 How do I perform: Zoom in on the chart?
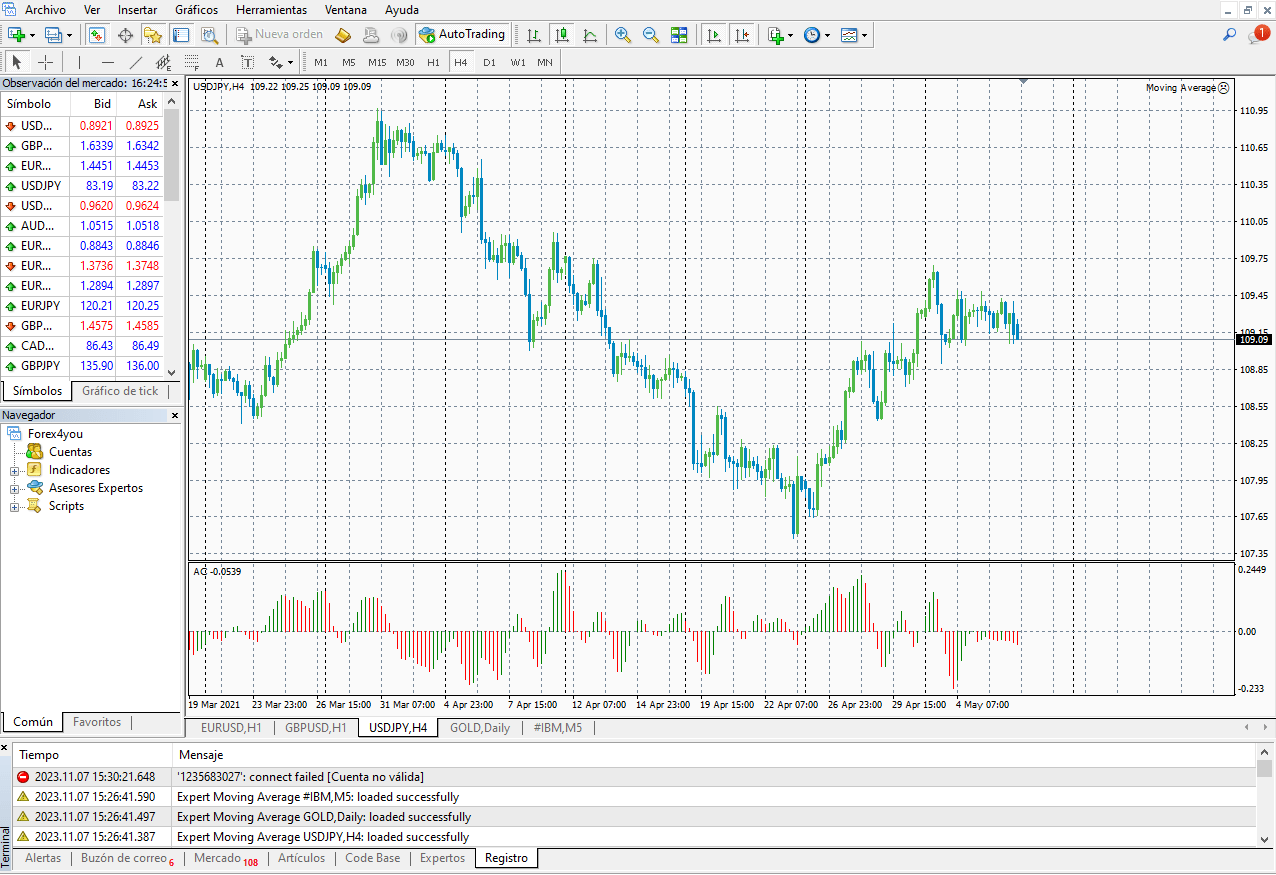click(x=623, y=35)
